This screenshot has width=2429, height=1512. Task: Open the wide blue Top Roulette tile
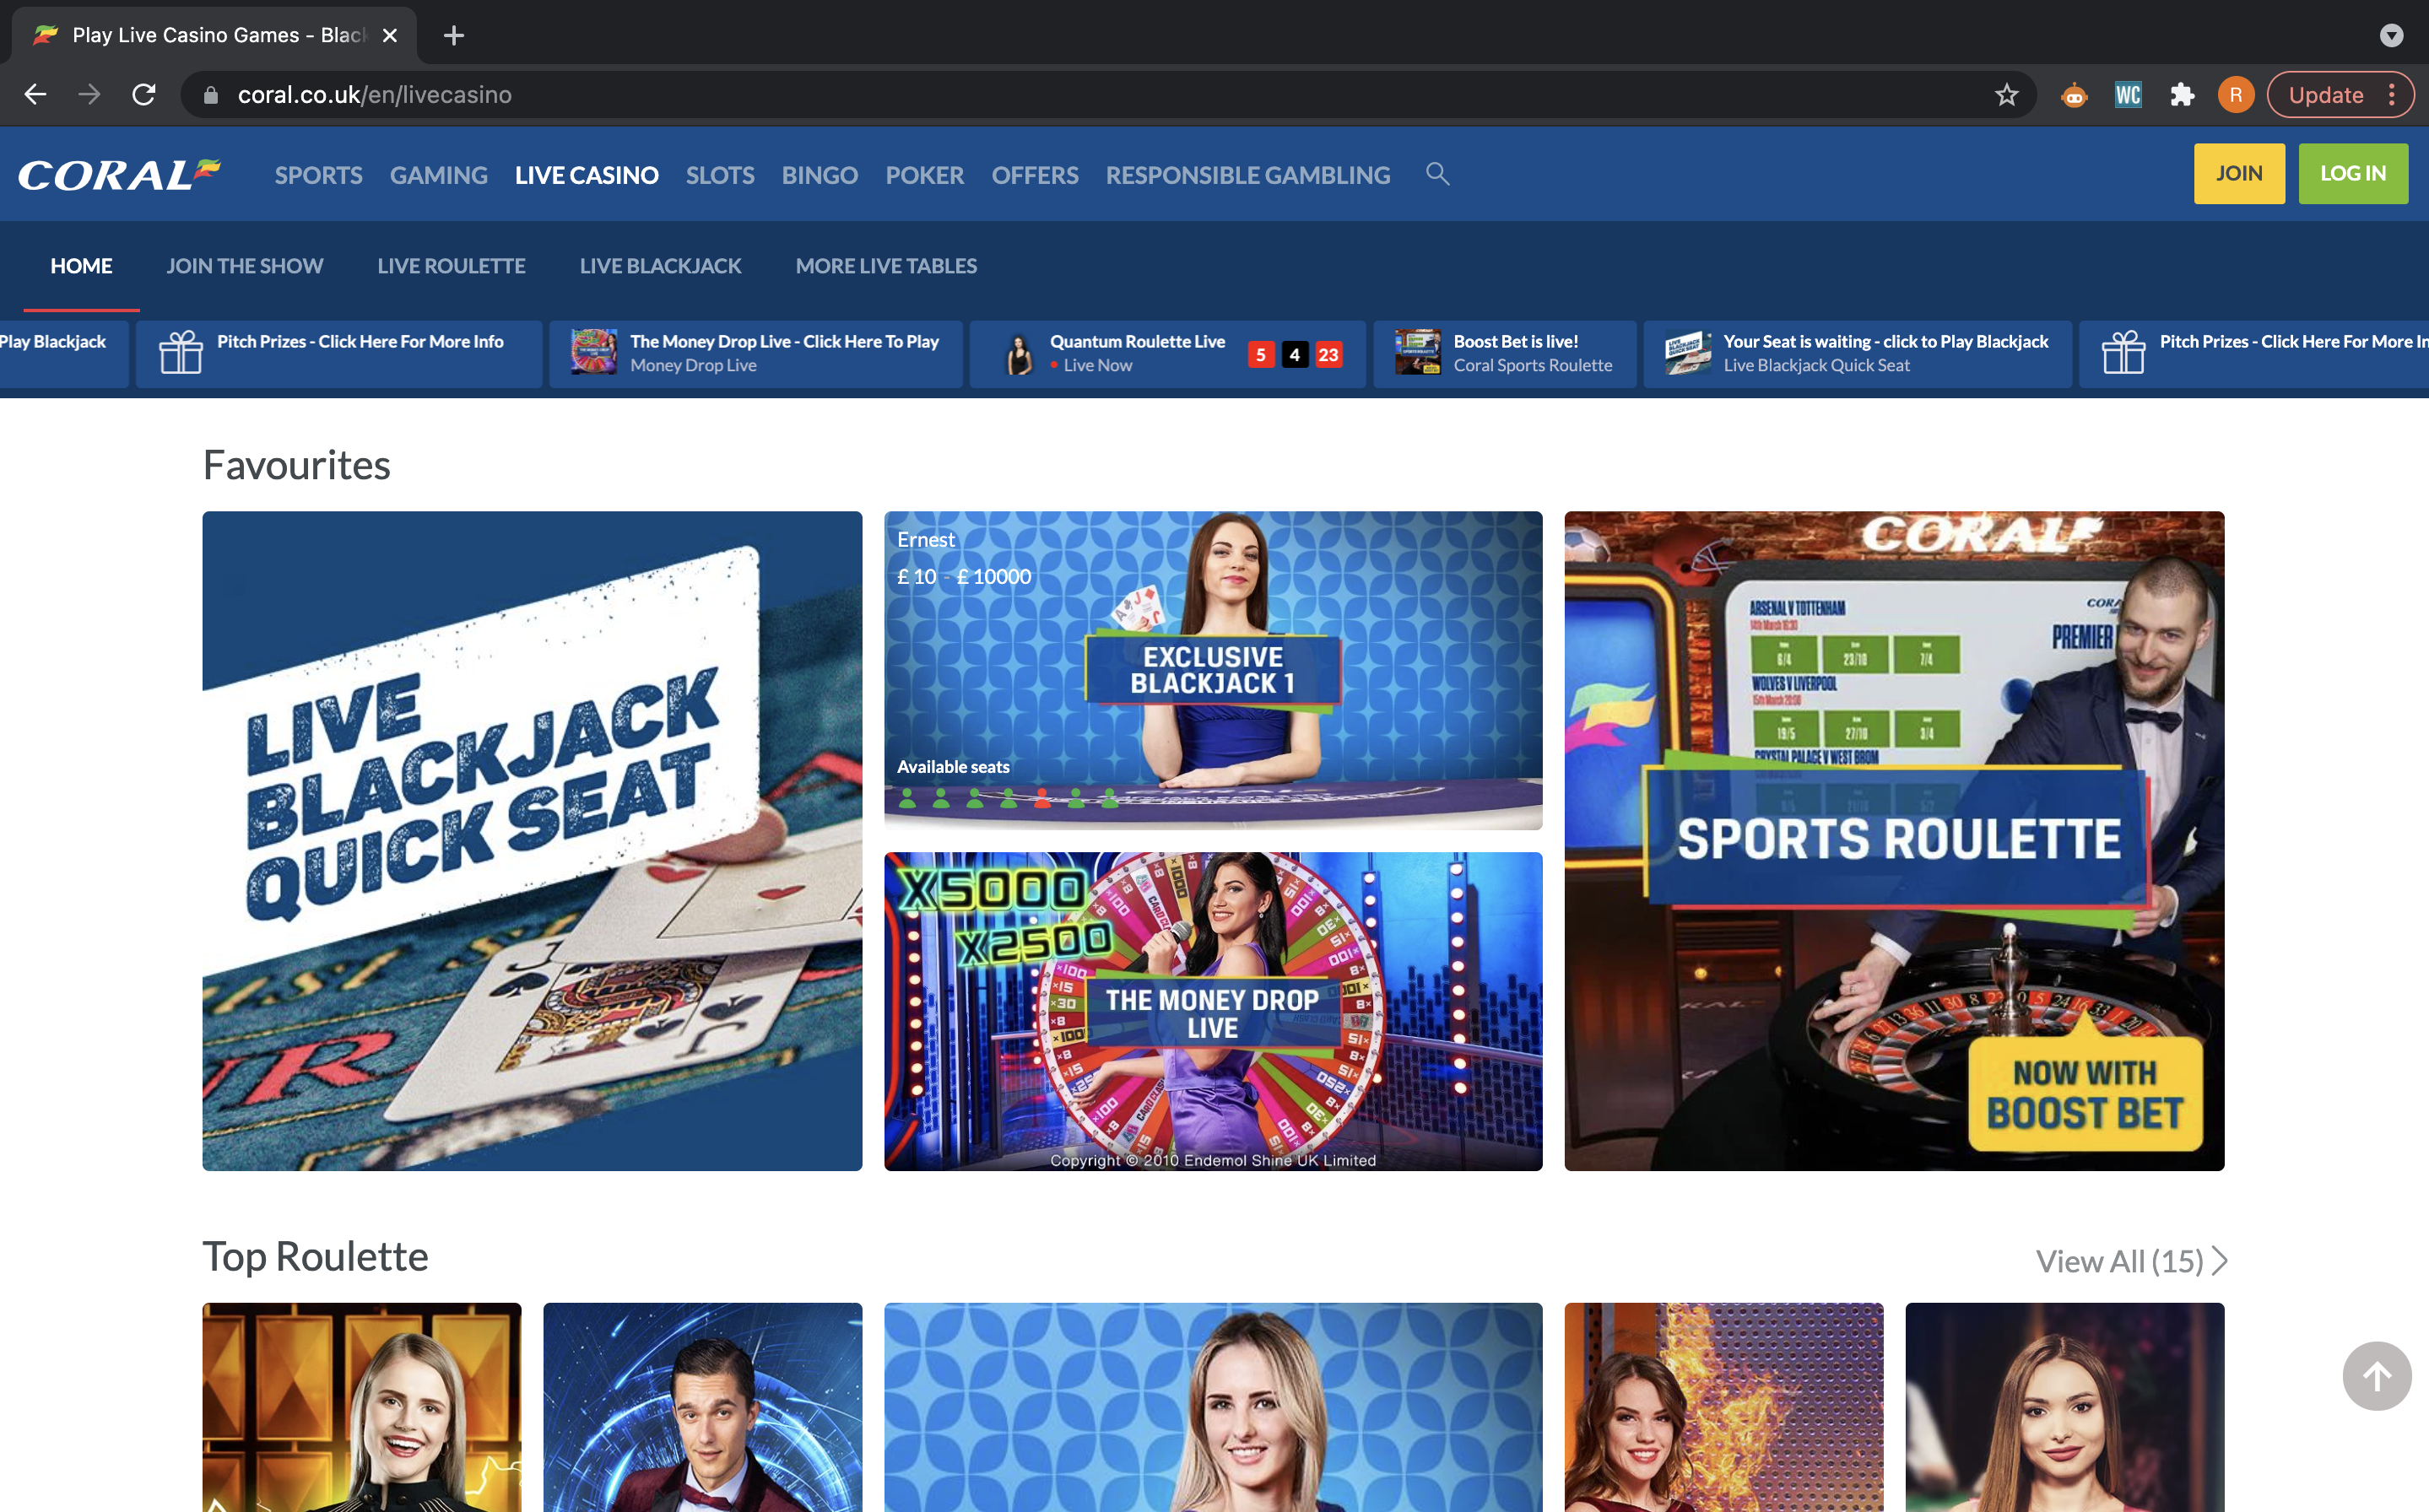pyautogui.click(x=1213, y=1407)
